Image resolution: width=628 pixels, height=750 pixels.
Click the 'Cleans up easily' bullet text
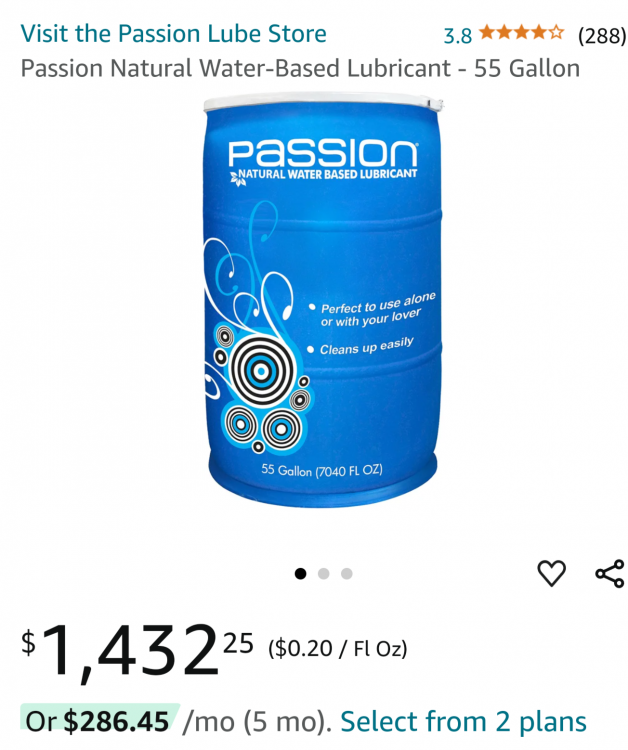tap(366, 347)
